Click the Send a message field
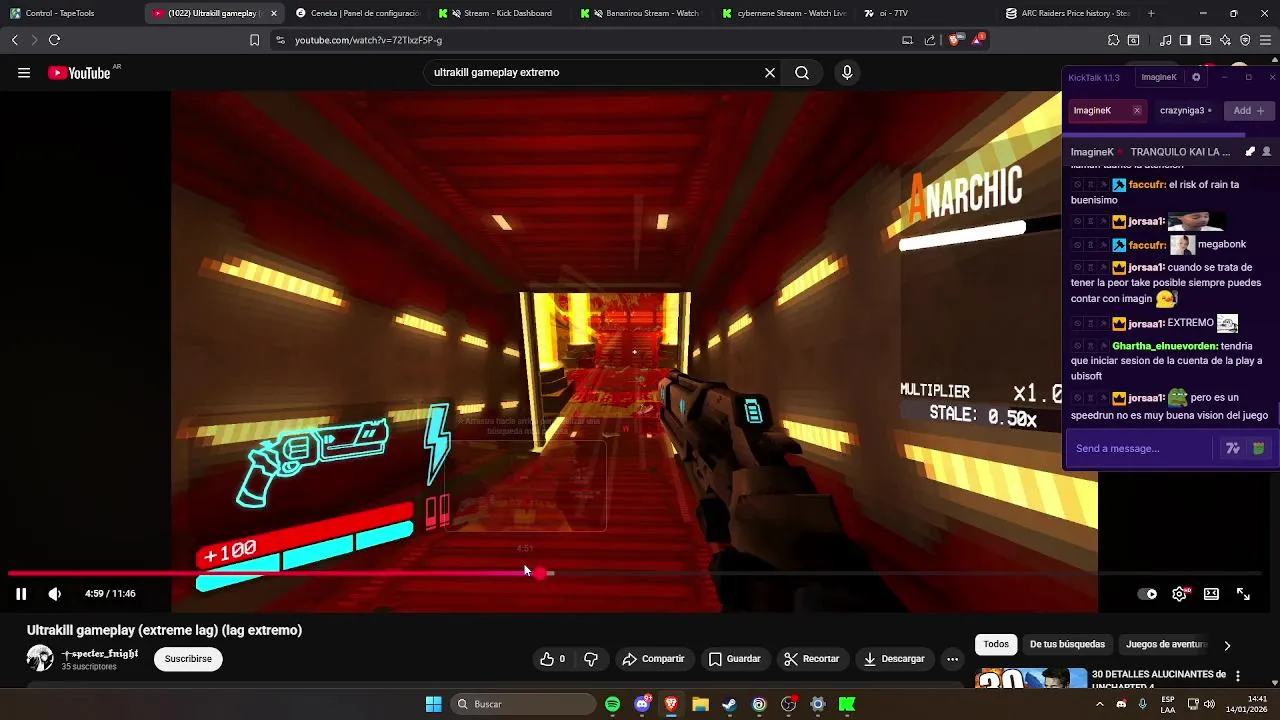This screenshot has width=1280, height=720. [x=1141, y=448]
